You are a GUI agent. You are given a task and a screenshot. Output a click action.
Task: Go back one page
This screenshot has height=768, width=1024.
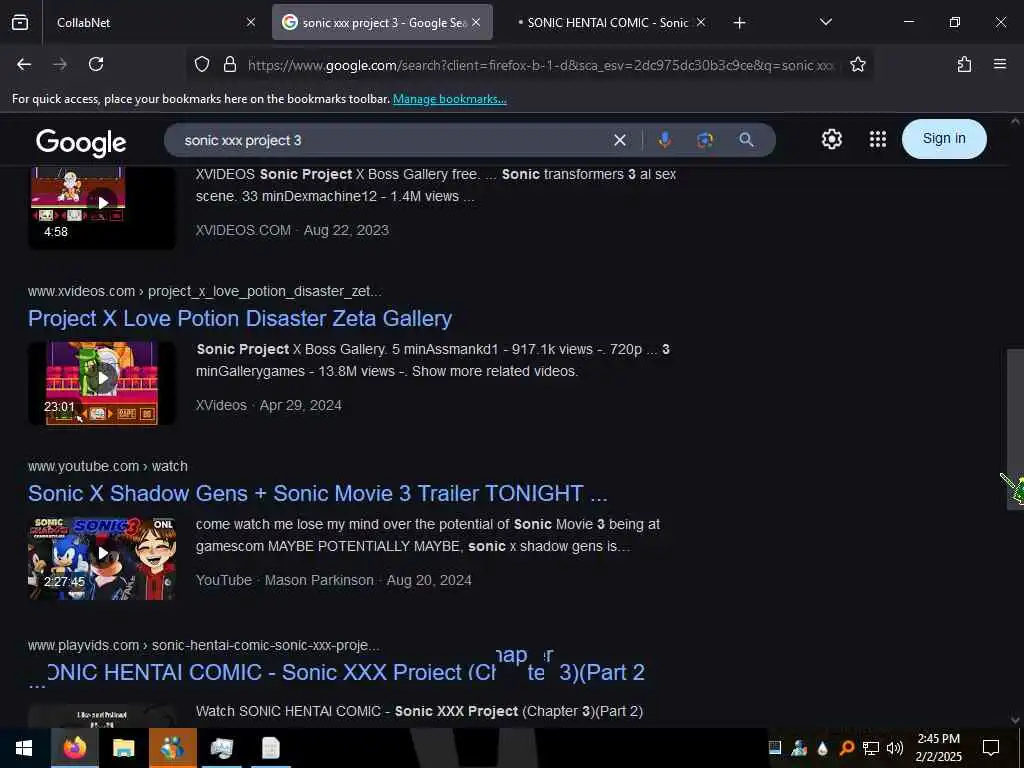tap(24, 64)
